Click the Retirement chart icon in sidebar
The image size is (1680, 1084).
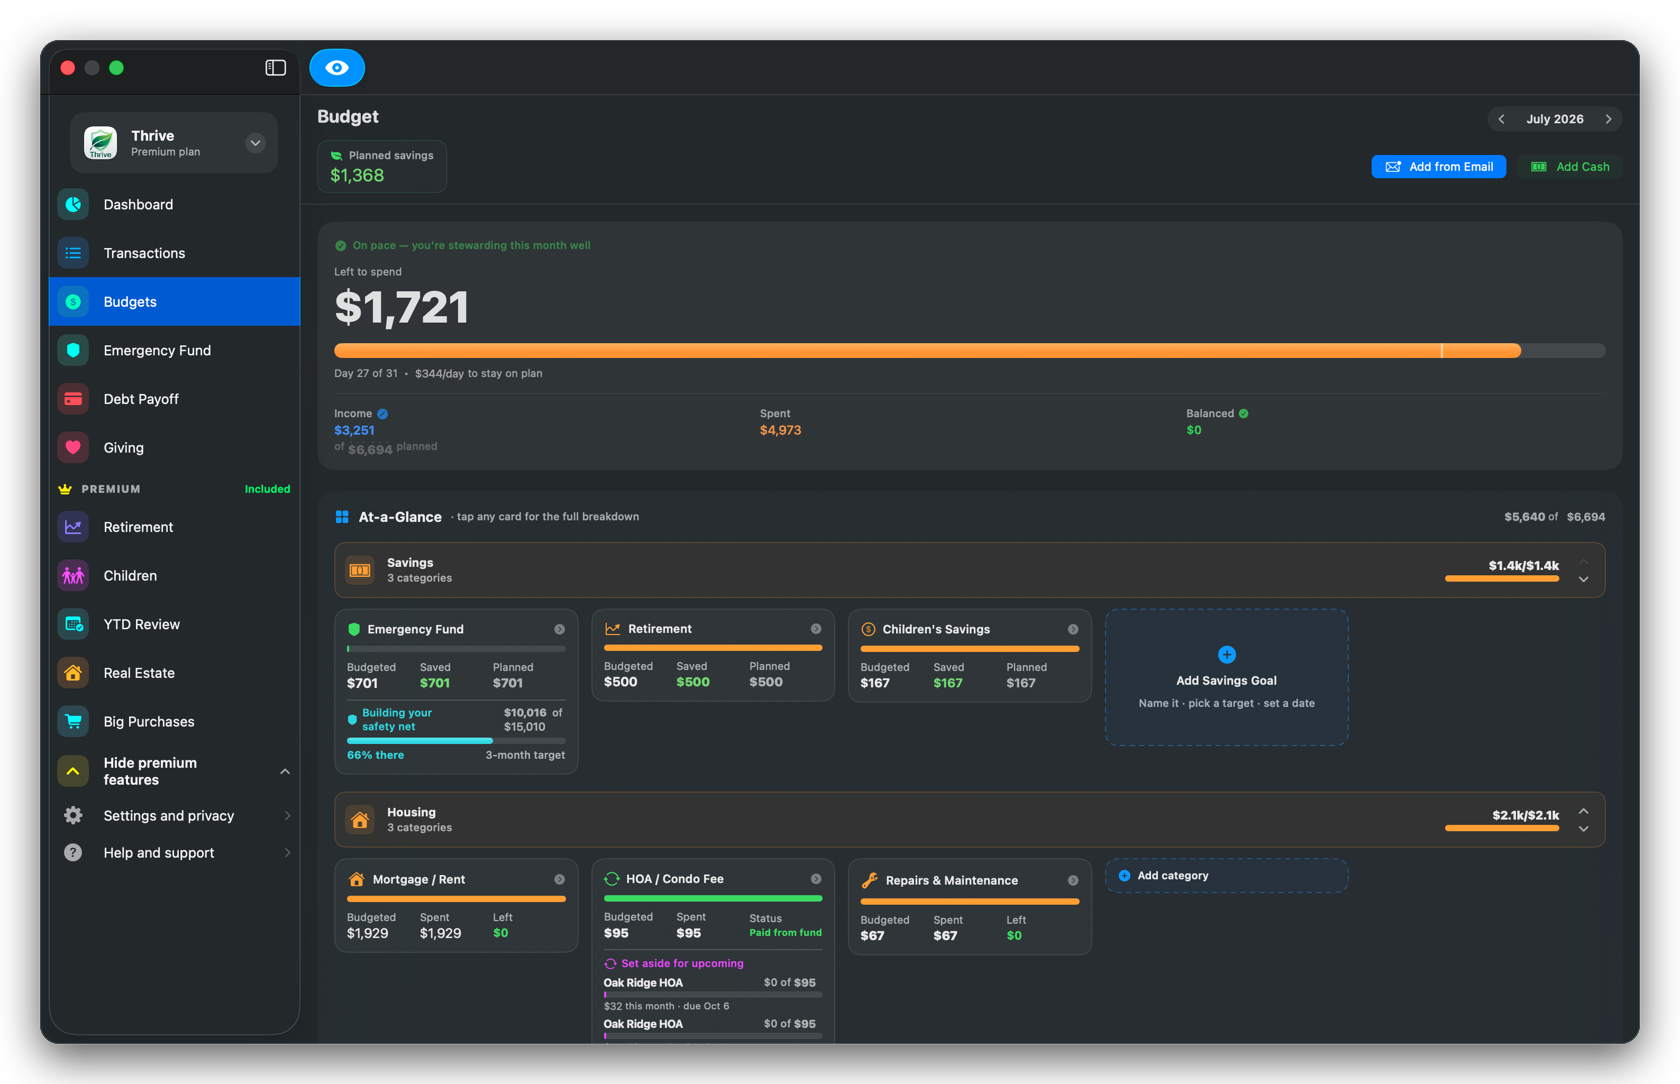coord(73,527)
